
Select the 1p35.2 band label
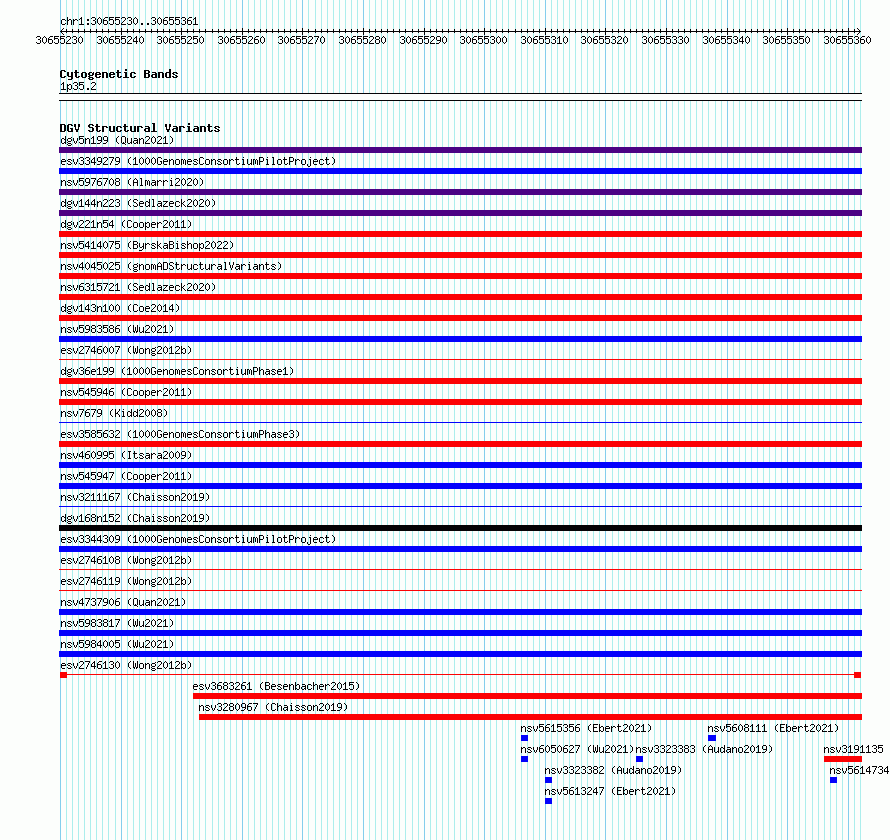point(78,86)
